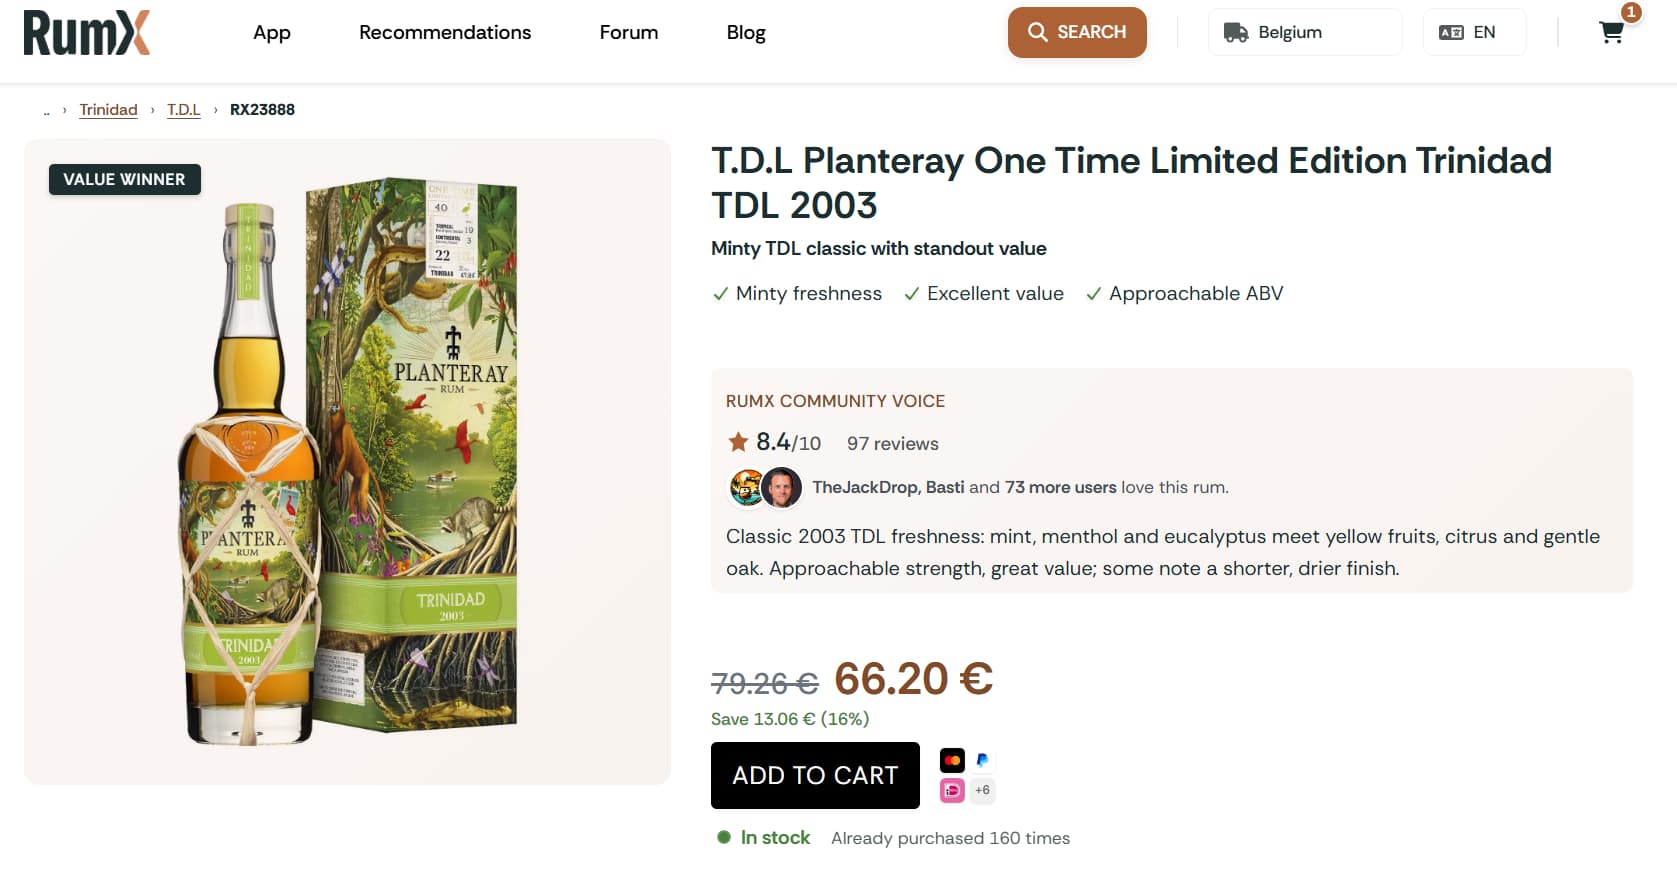
Task: Show +6 more payment methods
Action: coord(982,790)
